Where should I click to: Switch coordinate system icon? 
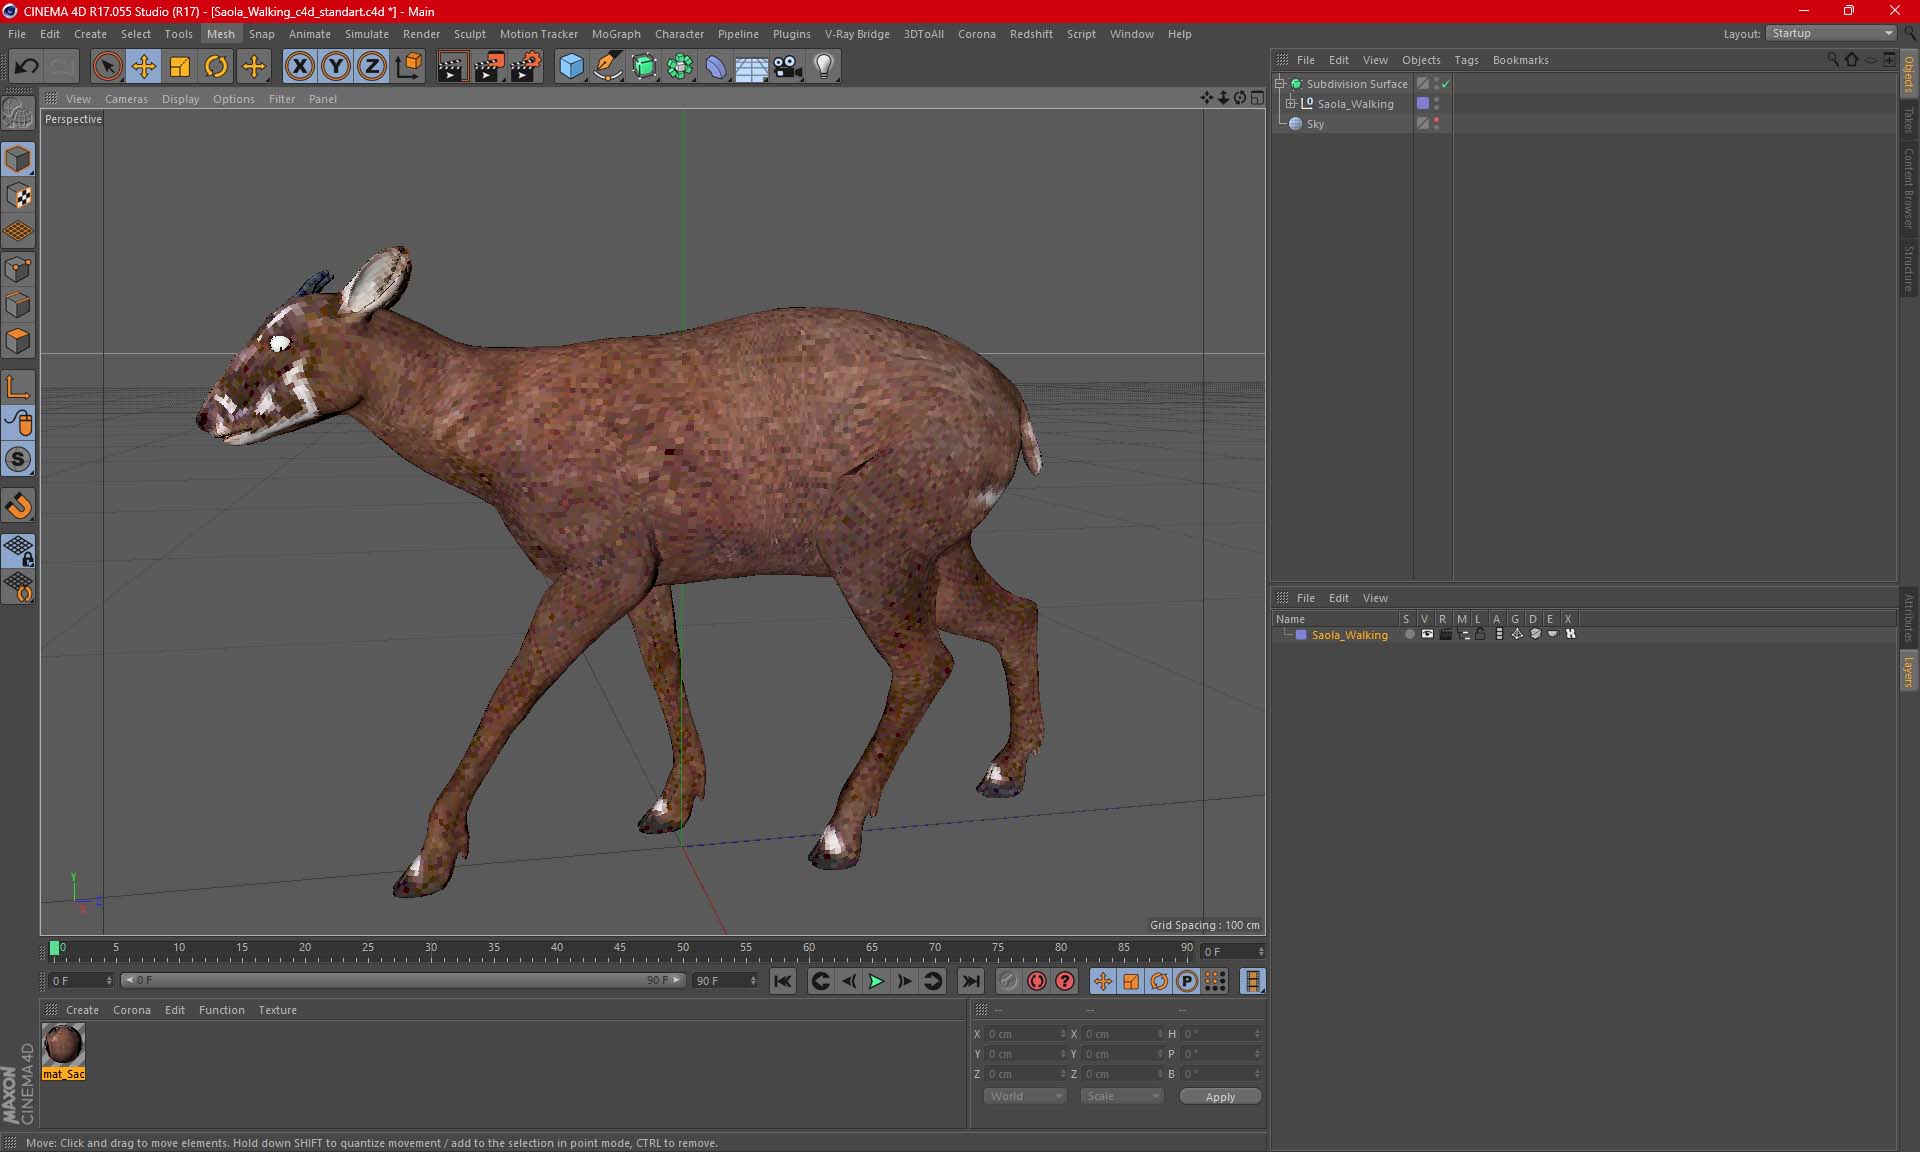pyautogui.click(x=408, y=67)
